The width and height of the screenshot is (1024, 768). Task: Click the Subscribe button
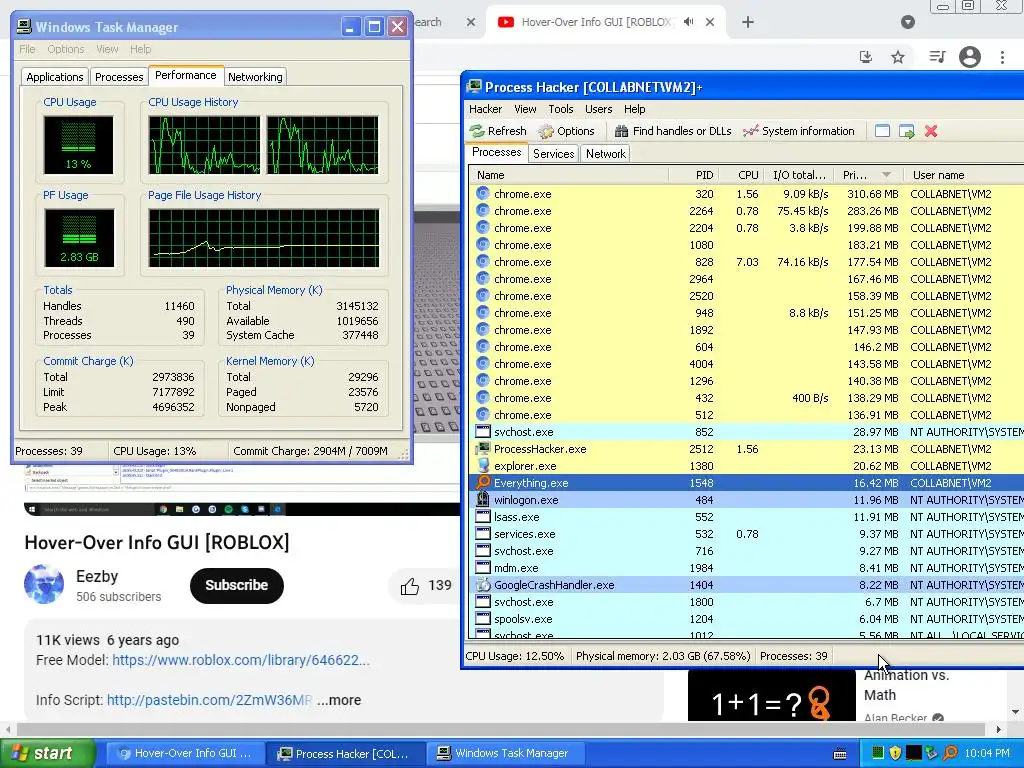(x=236, y=585)
